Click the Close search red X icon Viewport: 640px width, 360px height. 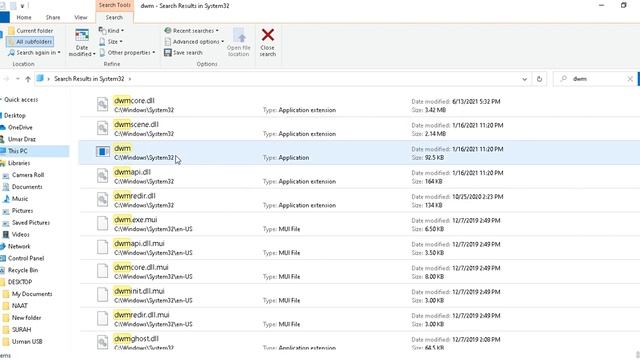(268, 35)
